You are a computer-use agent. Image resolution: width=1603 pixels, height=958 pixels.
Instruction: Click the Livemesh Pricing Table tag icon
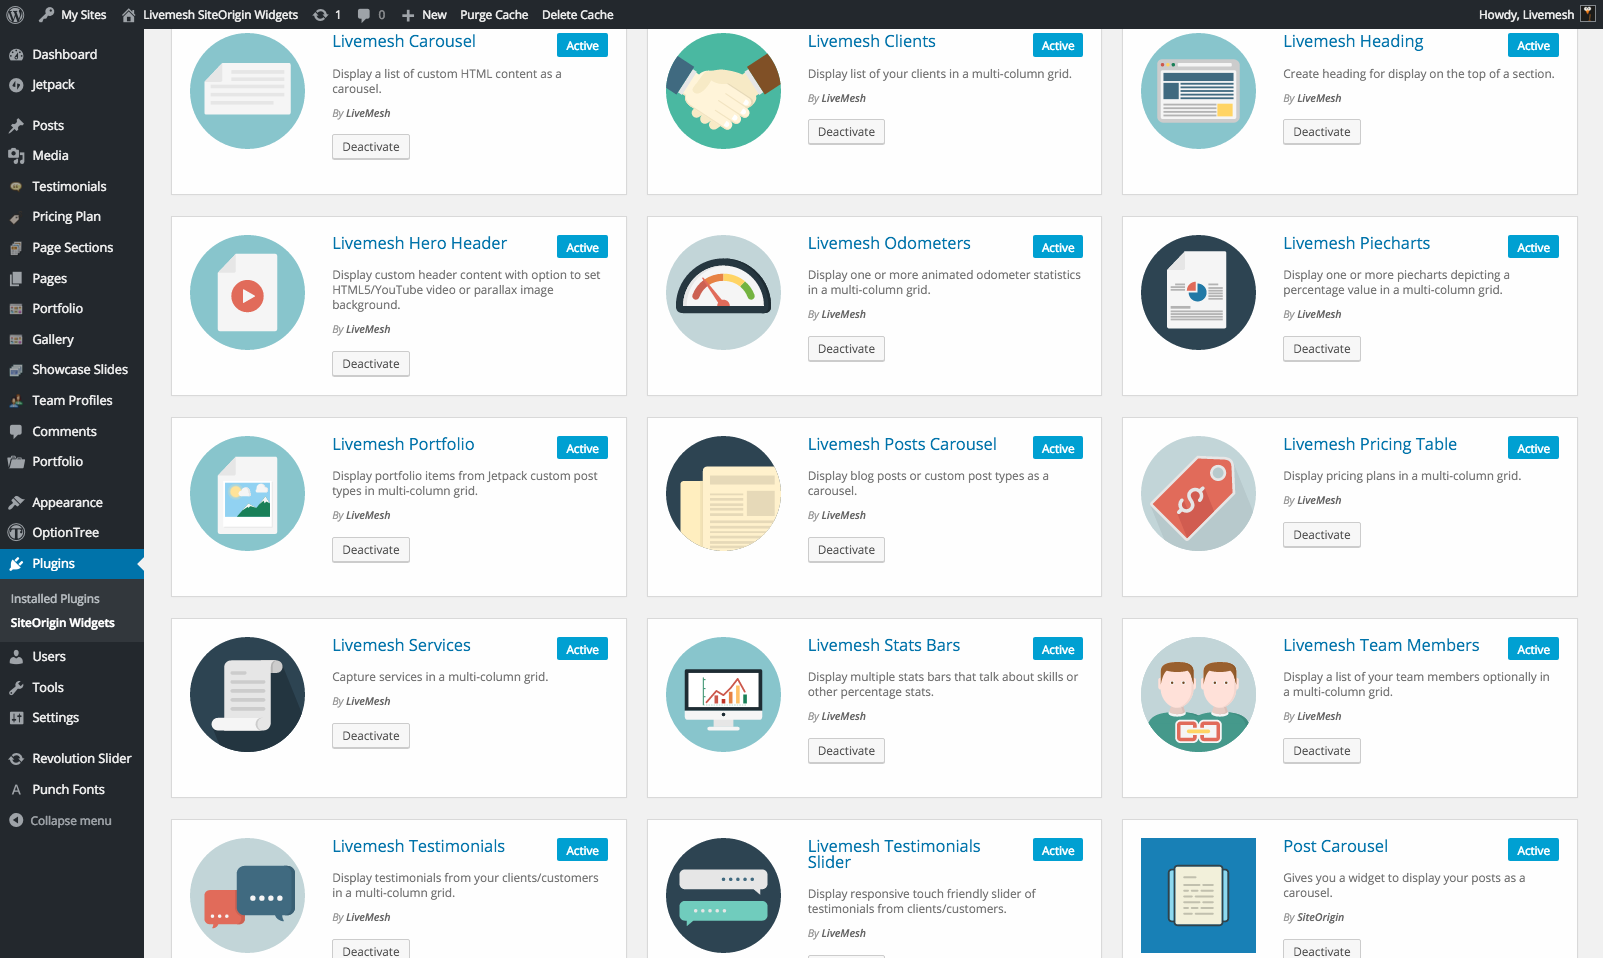click(x=1198, y=494)
